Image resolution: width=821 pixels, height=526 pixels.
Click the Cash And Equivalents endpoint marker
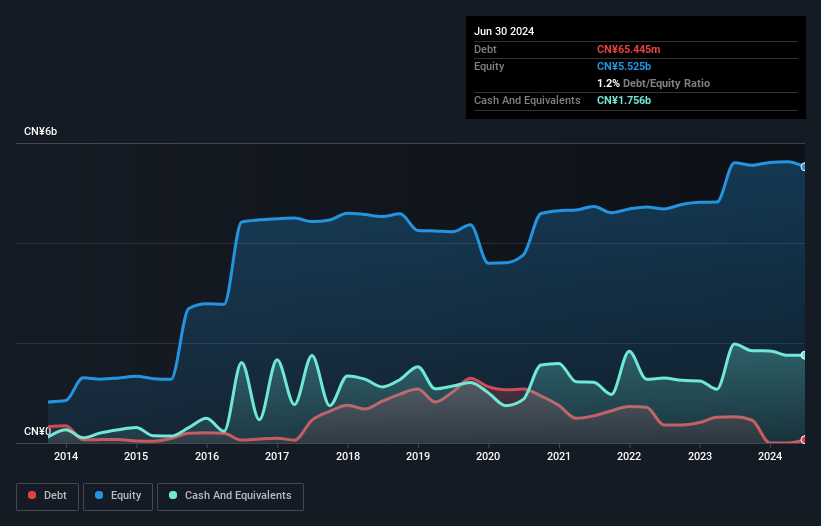tap(804, 355)
